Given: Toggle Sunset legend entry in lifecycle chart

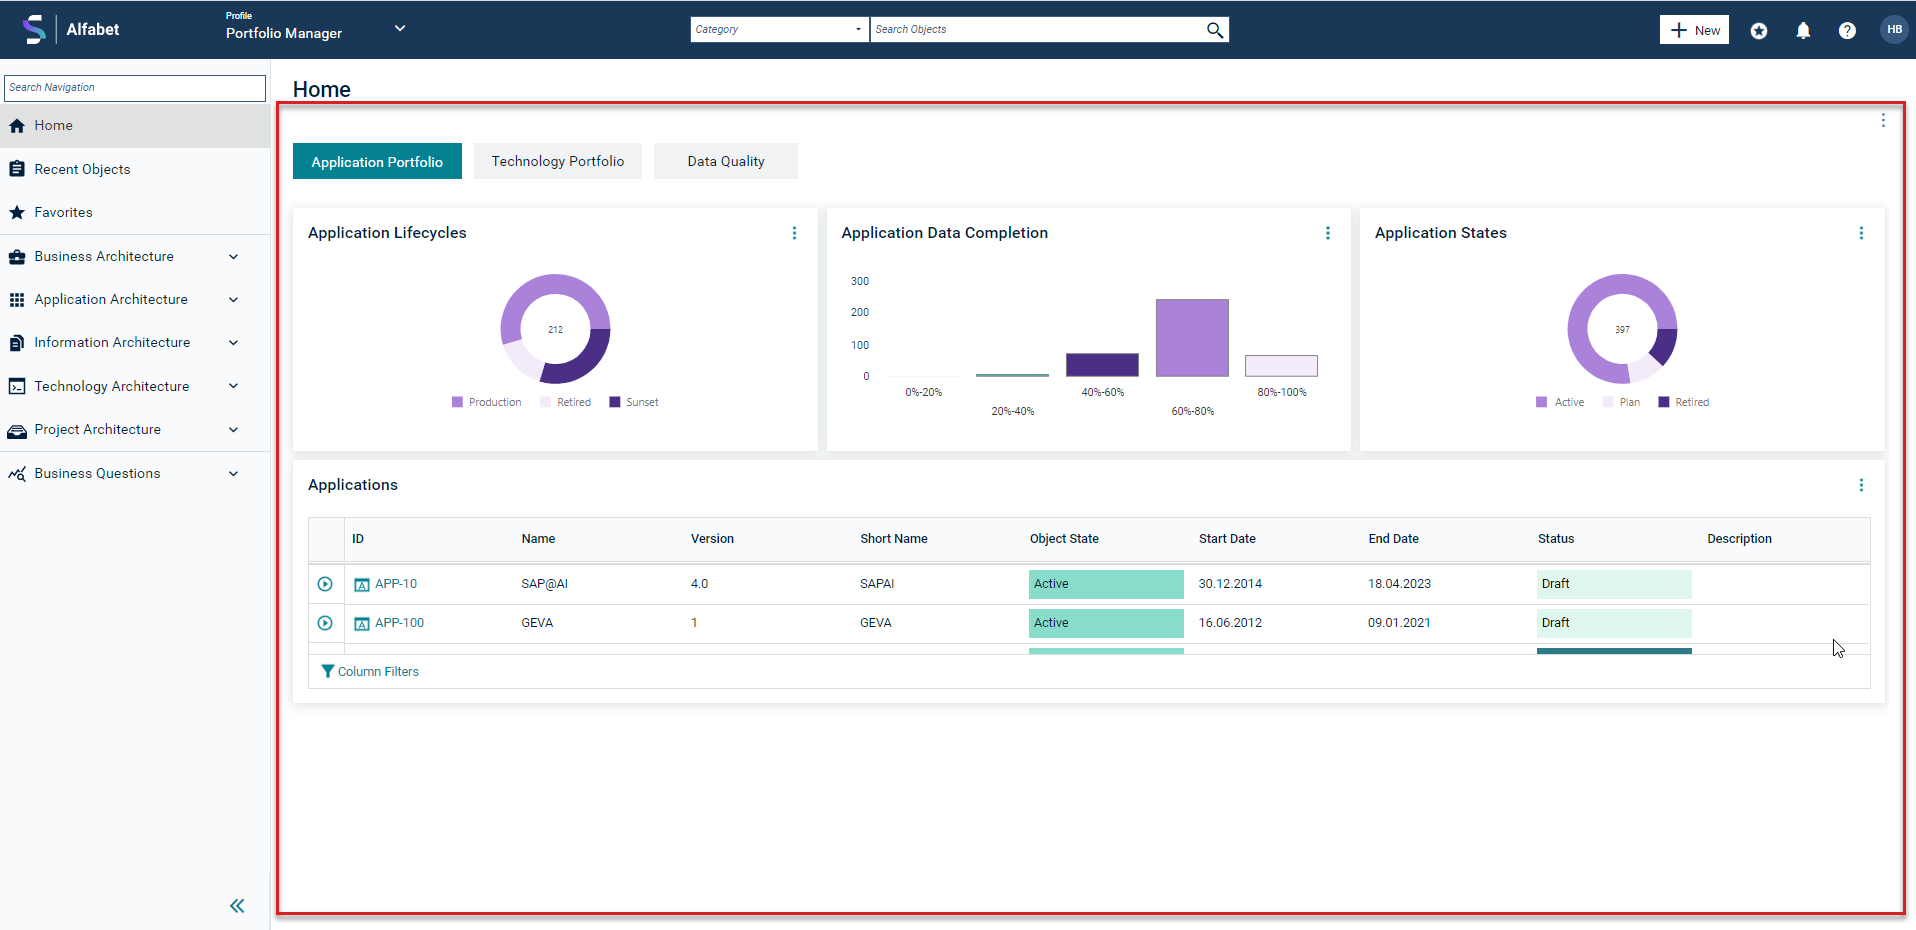Looking at the screenshot, I should [634, 402].
